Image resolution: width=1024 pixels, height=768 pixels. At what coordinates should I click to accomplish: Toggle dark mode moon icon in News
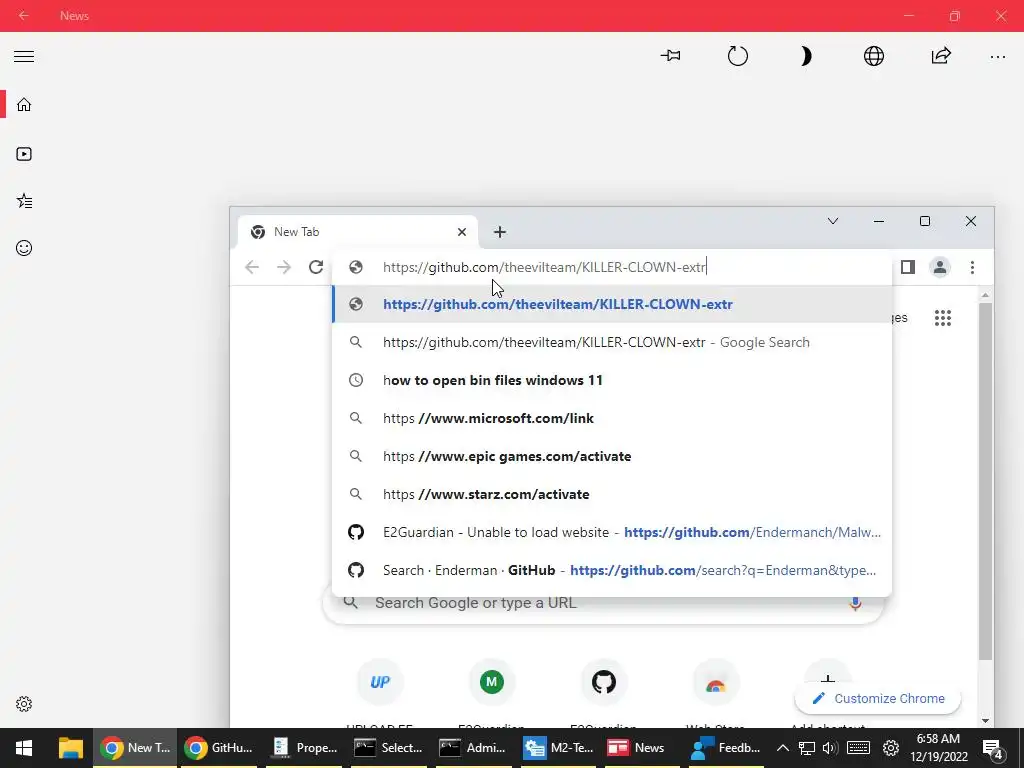point(806,56)
